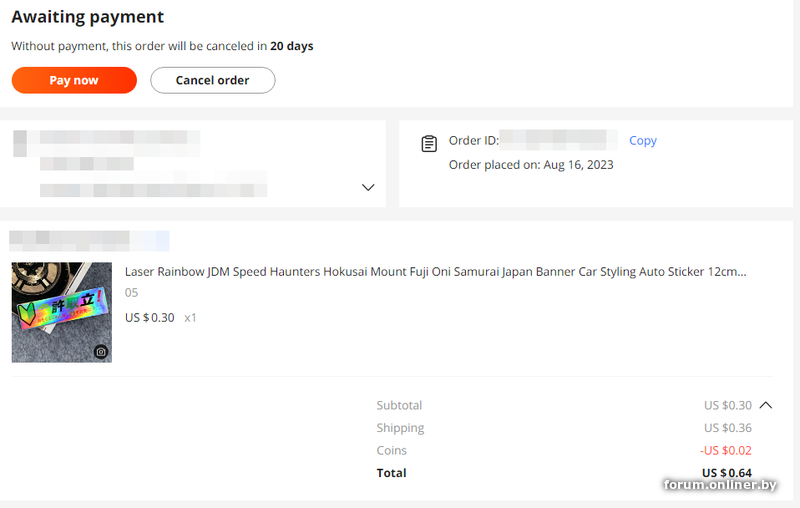800x508 pixels.
Task: Click the order clipboard icon
Action: click(x=429, y=143)
